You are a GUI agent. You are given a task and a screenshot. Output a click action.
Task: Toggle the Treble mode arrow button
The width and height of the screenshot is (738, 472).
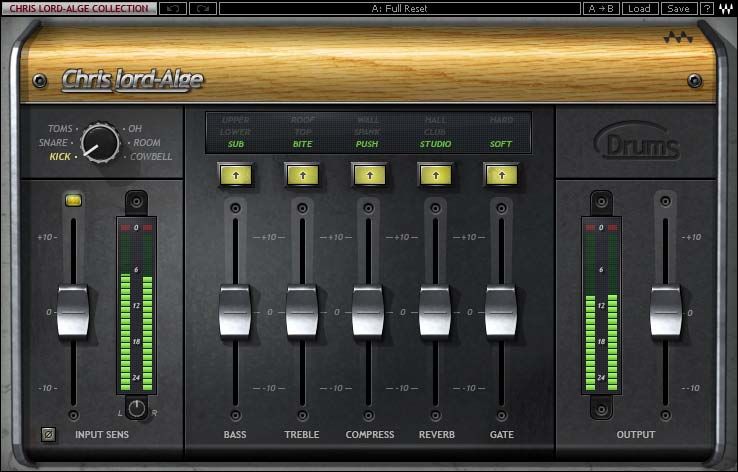[x=303, y=176]
